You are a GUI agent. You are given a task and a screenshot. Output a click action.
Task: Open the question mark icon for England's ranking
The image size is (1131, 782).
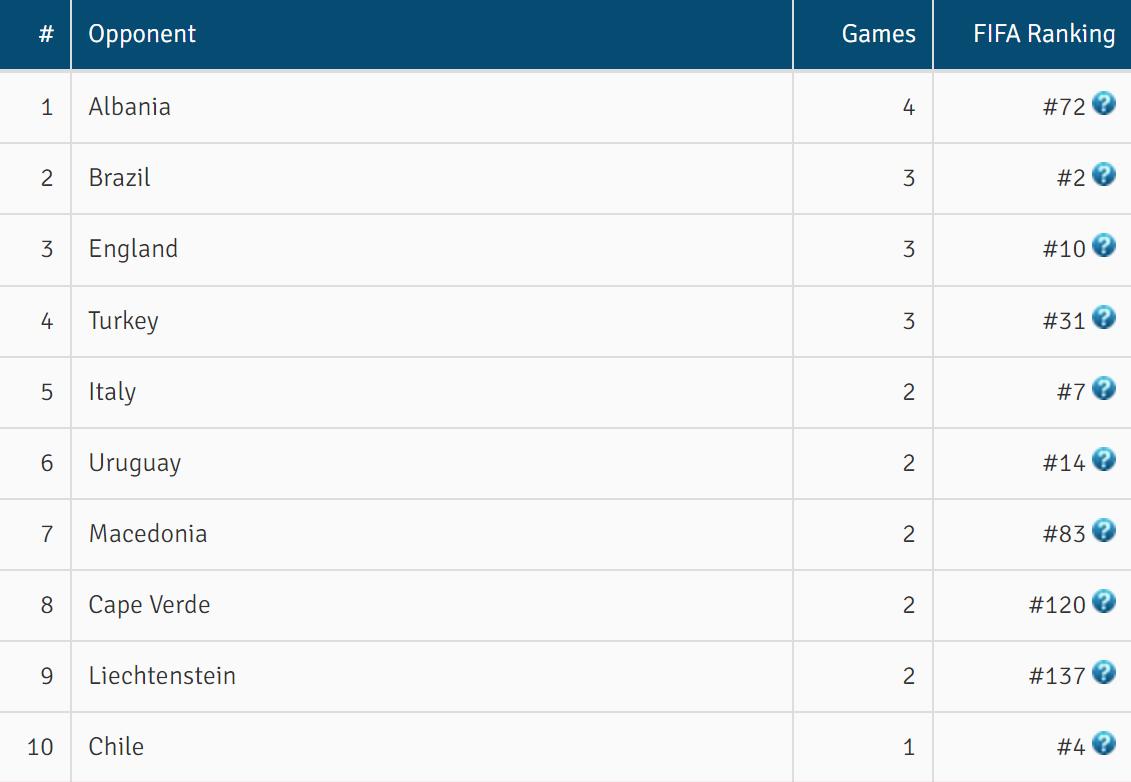[1104, 245]
